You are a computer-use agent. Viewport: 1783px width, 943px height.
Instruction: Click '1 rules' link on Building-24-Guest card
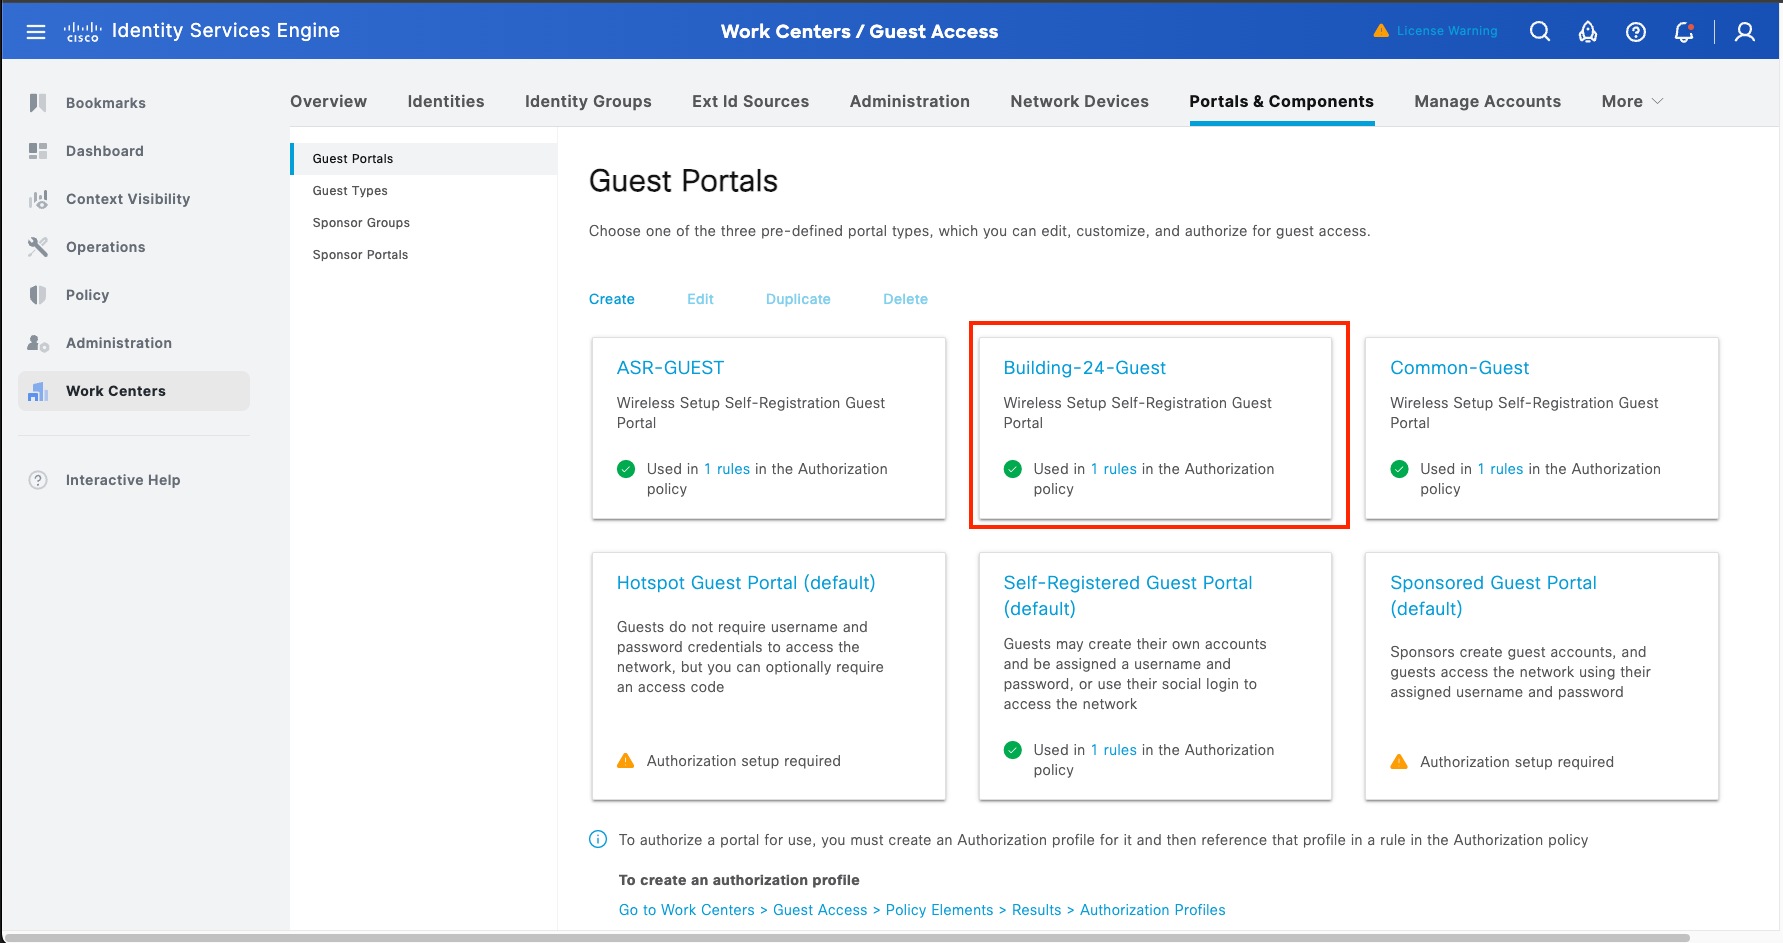coord(1114,469)
